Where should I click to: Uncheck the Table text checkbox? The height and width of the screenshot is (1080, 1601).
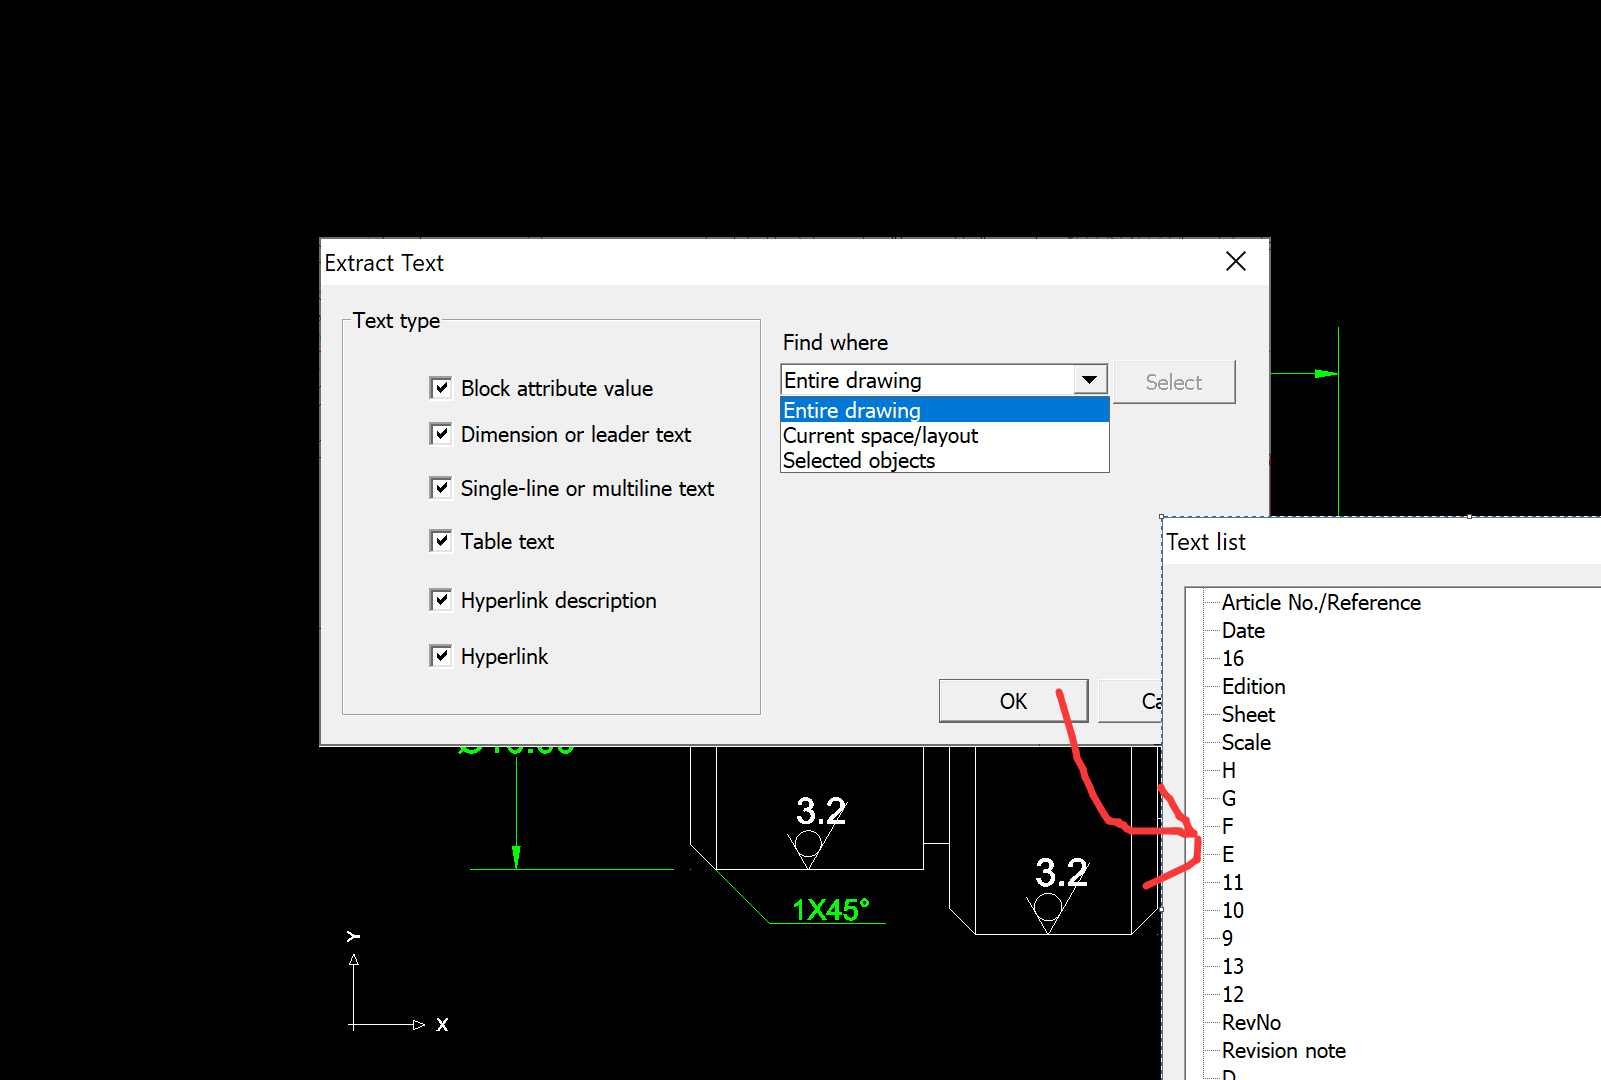point(440,541)
